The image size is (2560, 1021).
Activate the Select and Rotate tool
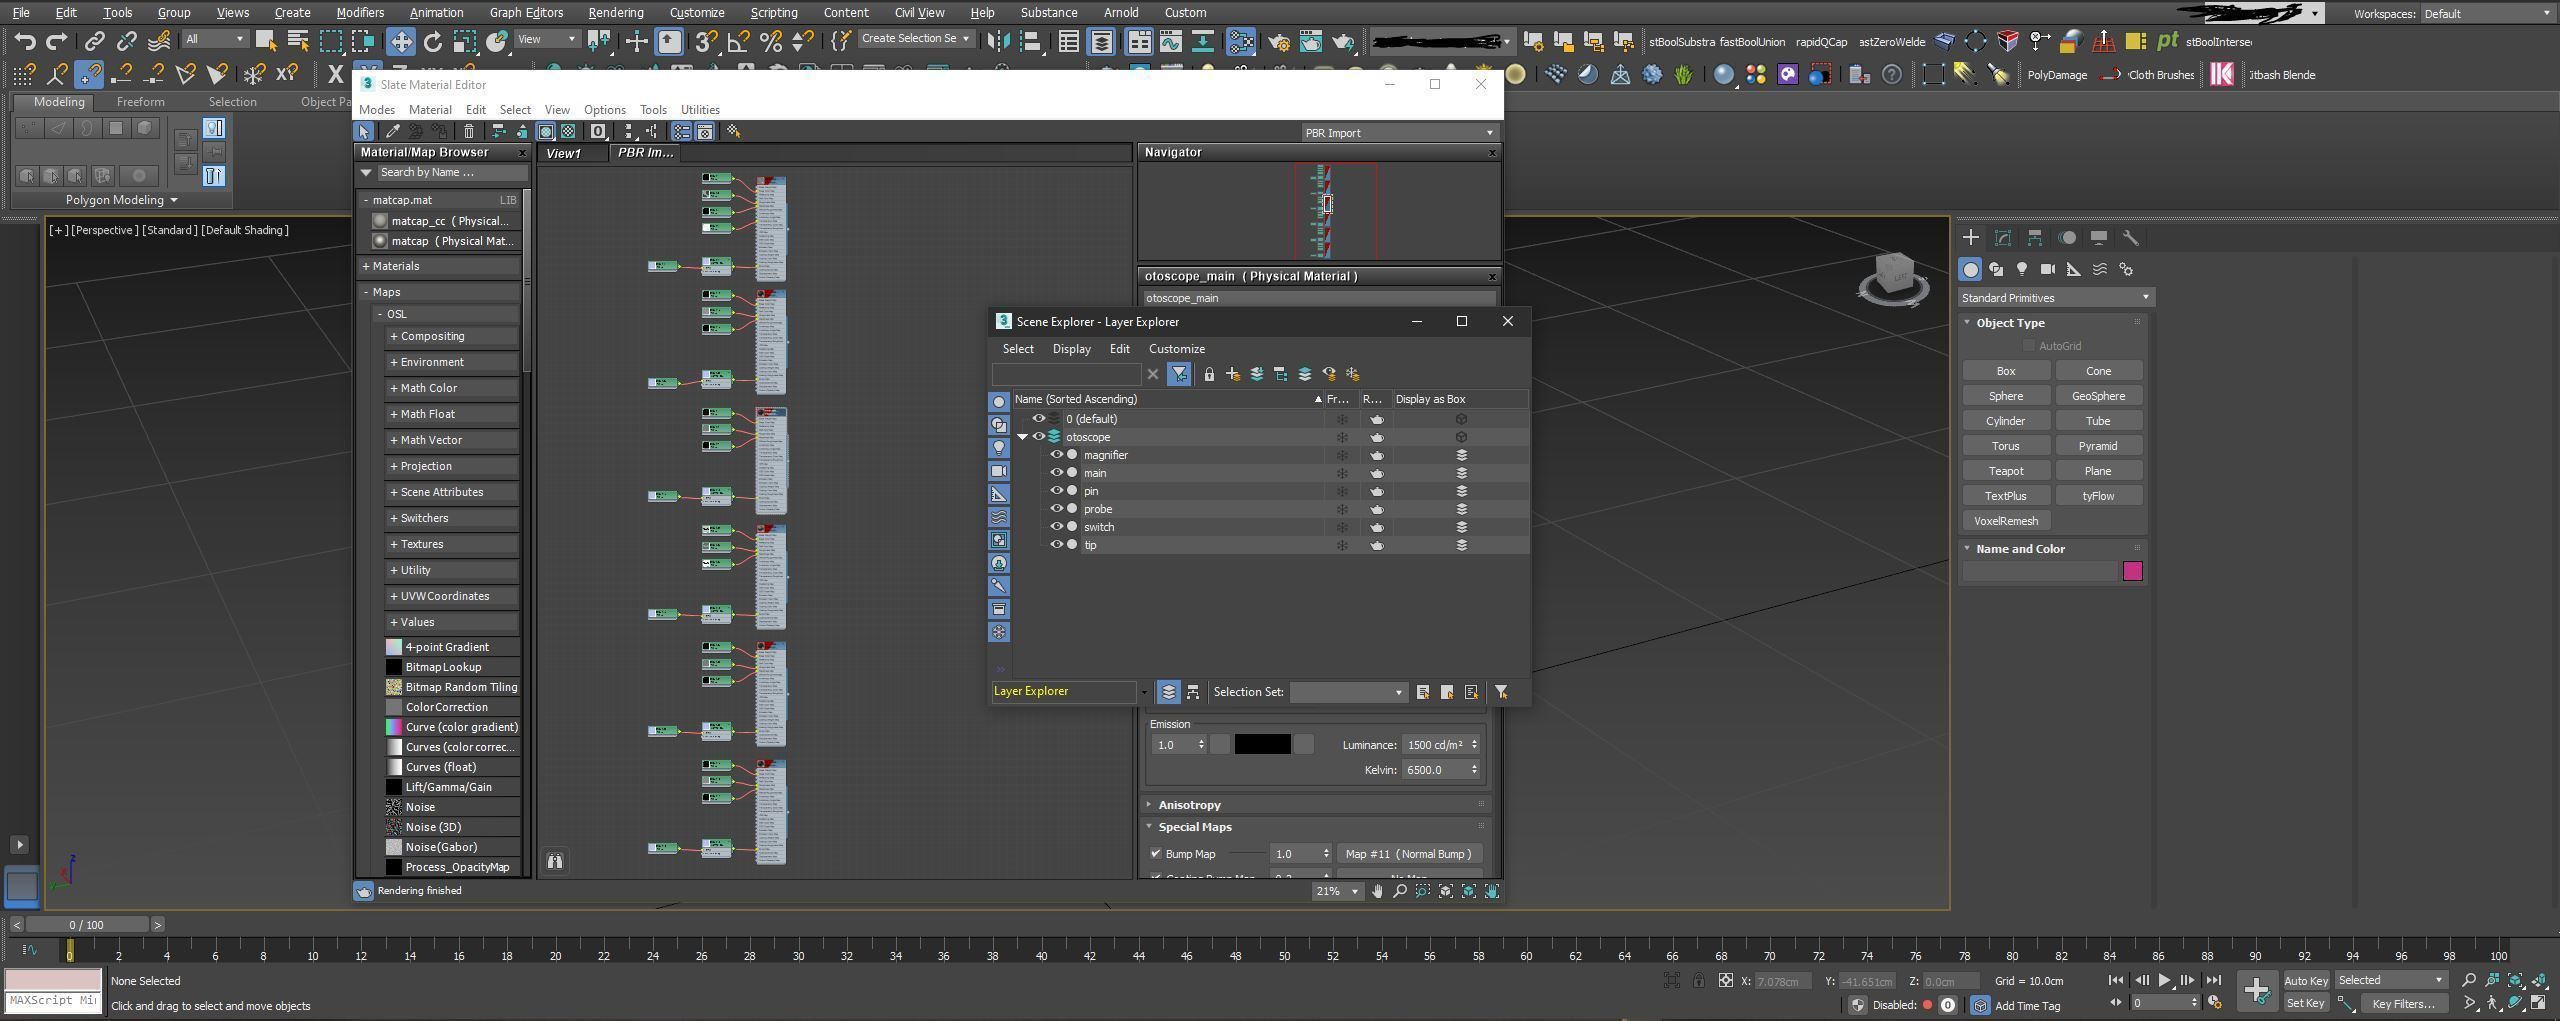coord(433,41)
